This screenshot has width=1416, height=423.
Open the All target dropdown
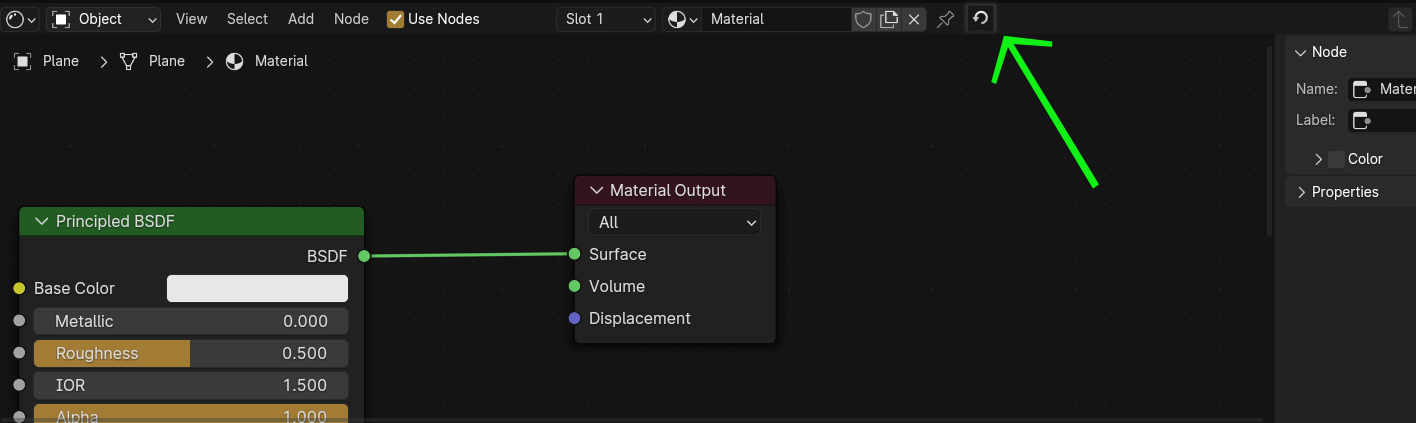click(x=674, y=222)
